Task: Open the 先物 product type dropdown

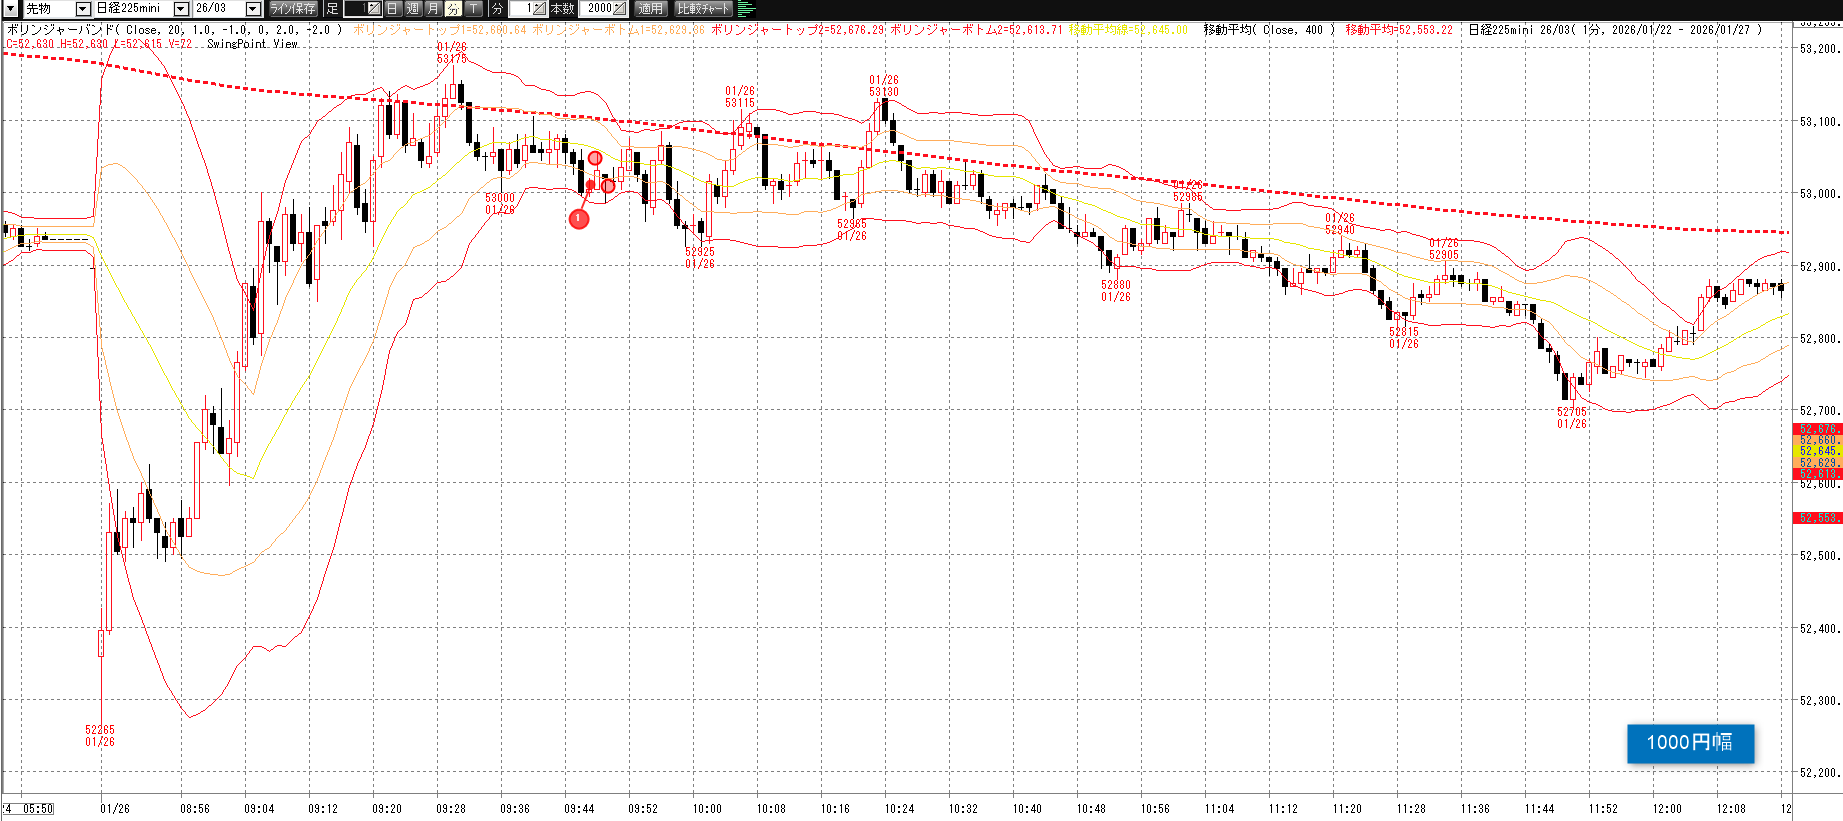Action: 83,9
